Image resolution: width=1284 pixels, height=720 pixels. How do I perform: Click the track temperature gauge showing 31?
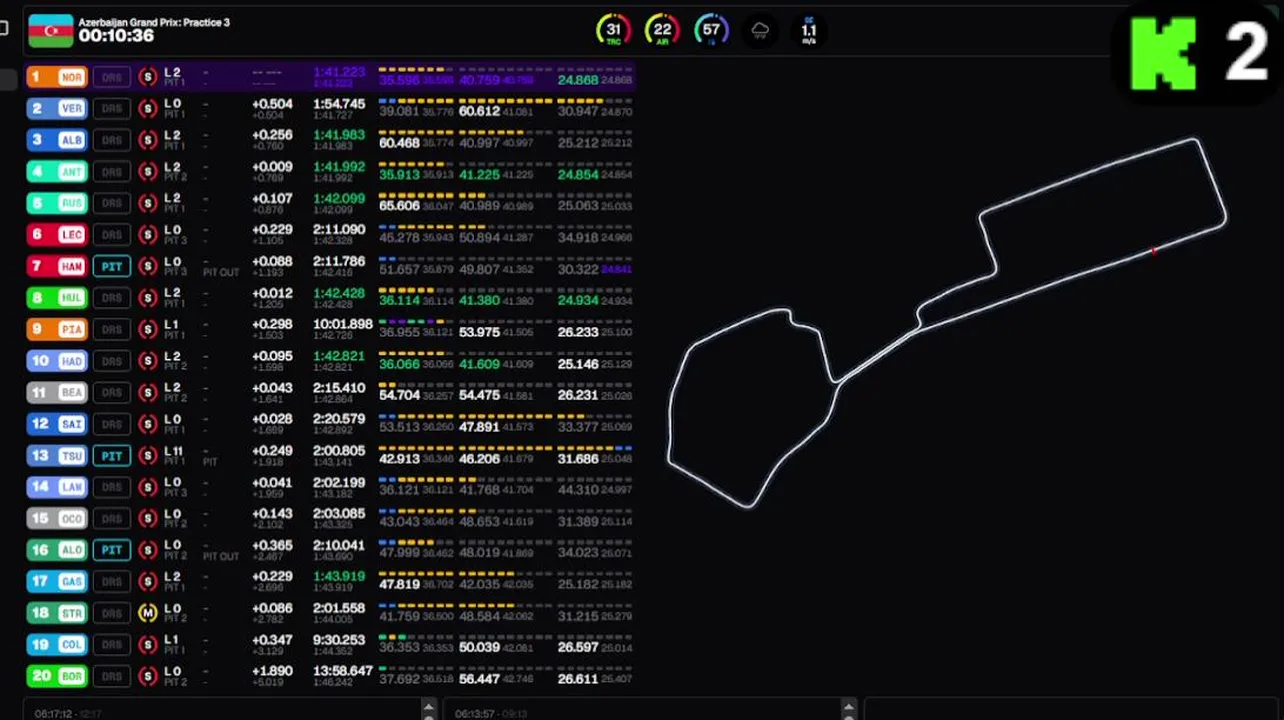[x=613, y=30]
